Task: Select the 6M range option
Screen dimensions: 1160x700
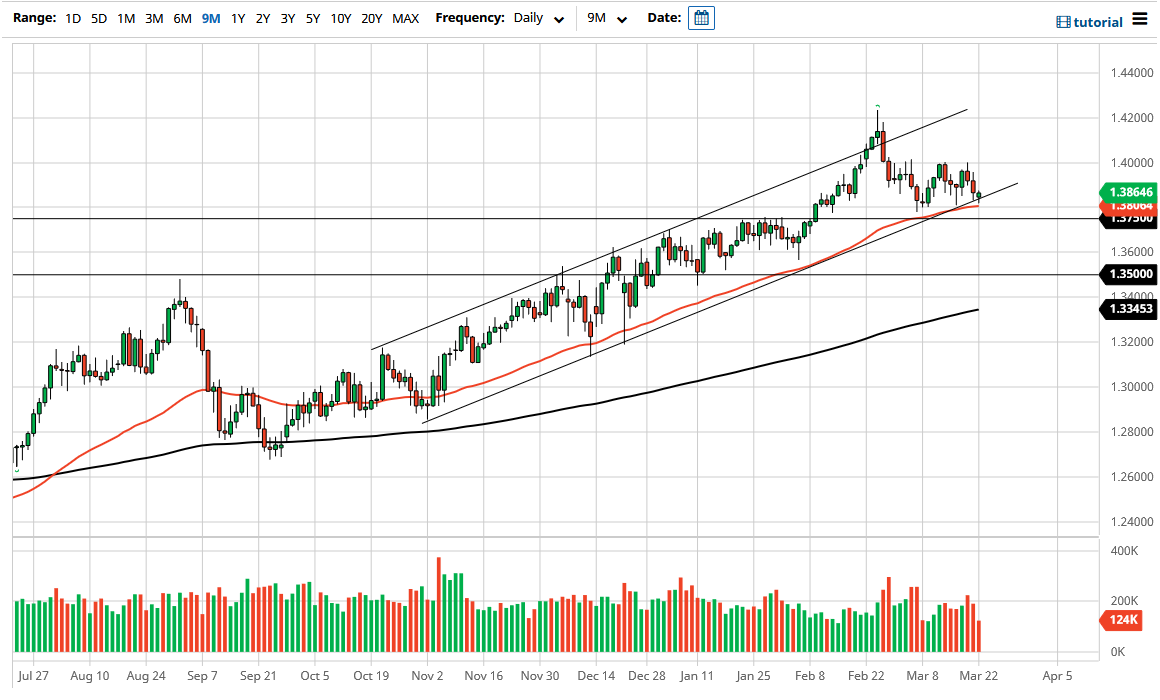Action: tap(182, 18)
